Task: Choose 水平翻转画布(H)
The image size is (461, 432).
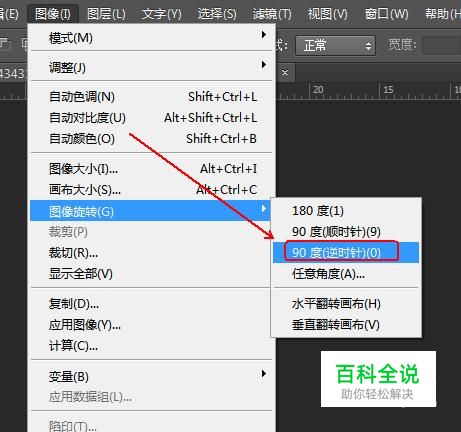Action: 346,304
